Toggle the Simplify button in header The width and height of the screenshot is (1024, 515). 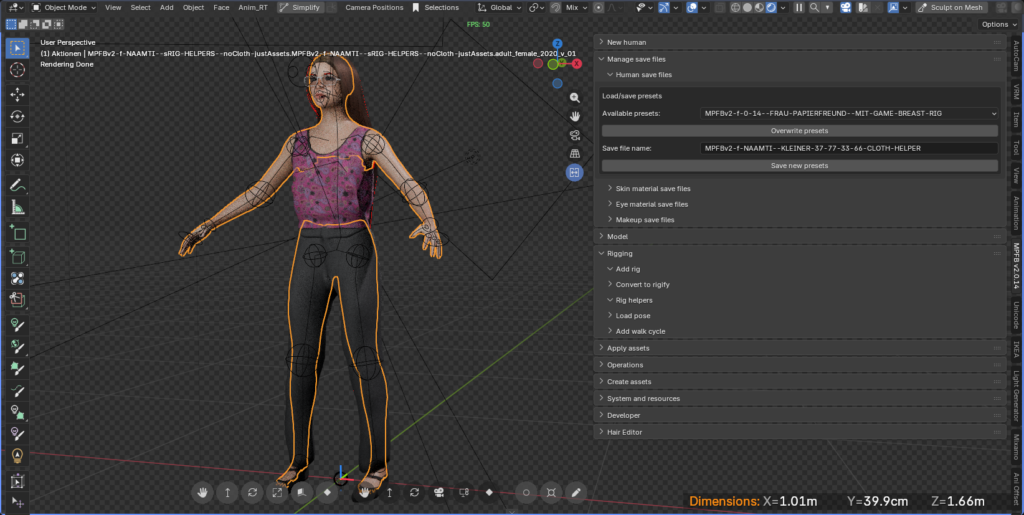click(x=301, y=7)
